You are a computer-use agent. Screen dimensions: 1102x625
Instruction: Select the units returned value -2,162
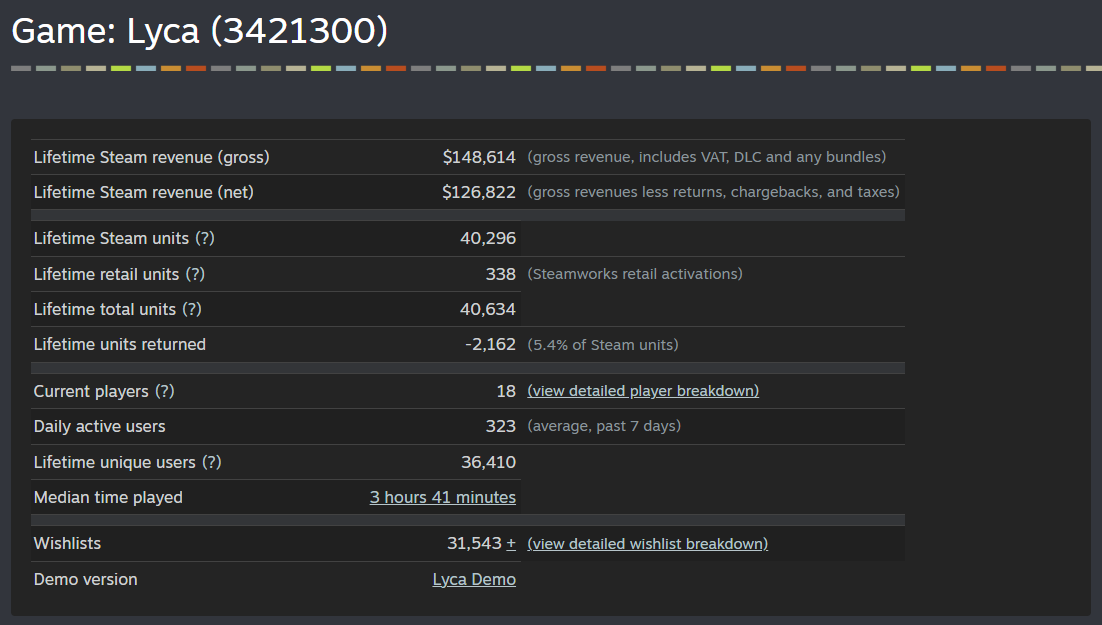click(491, 344)
